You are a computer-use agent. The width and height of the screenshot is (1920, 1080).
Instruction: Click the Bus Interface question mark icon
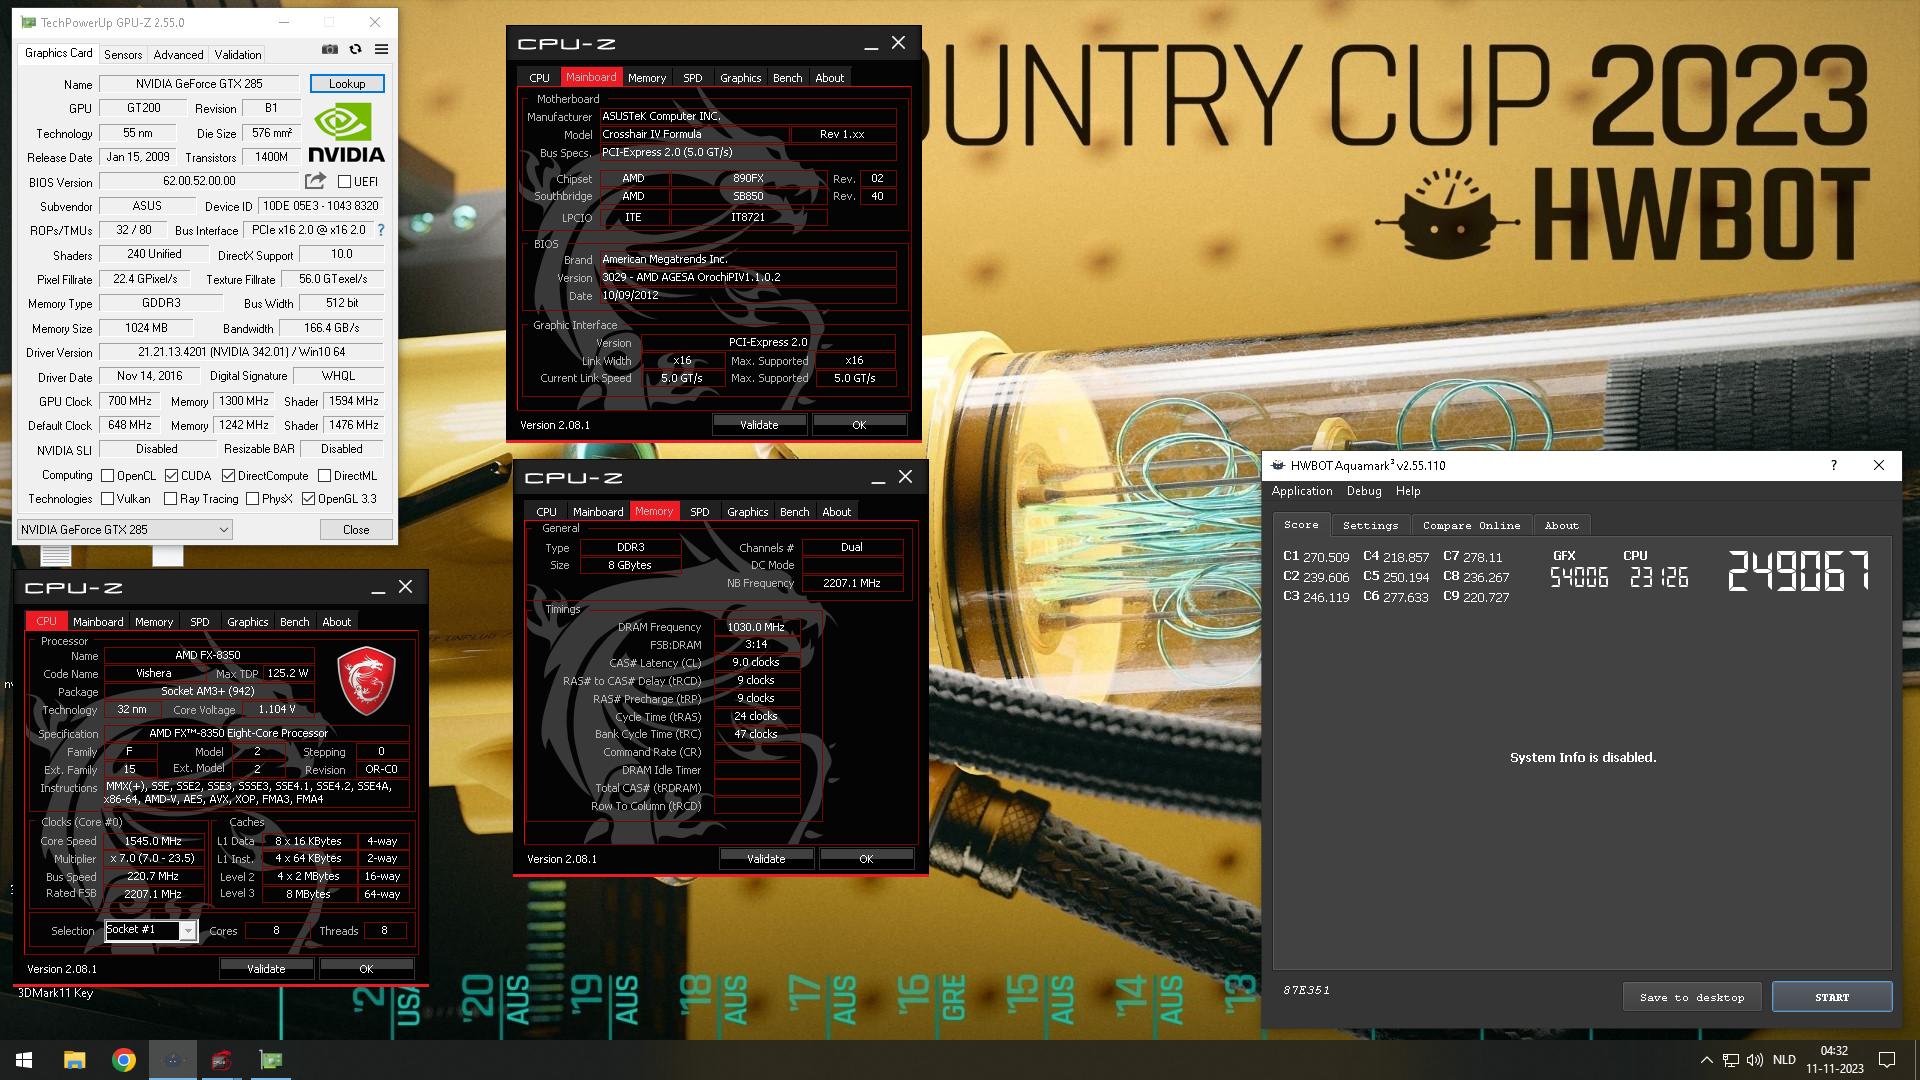381,230
